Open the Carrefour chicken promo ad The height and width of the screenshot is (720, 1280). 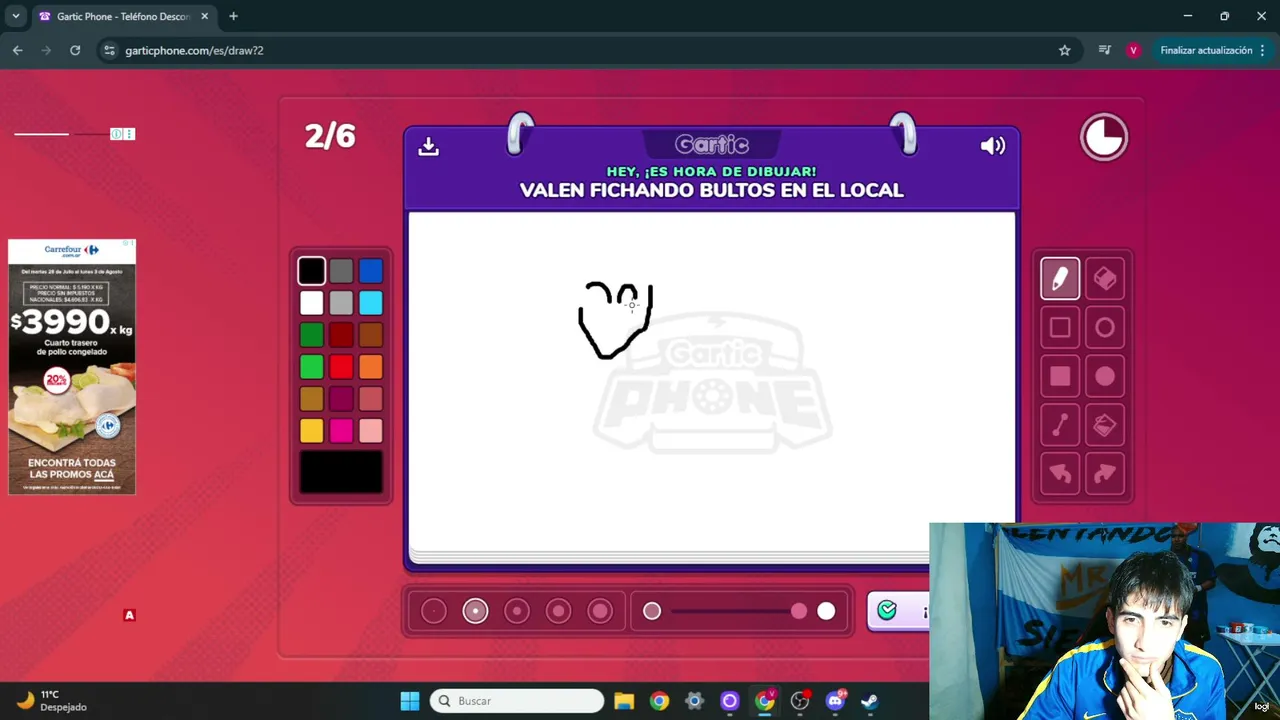point(72,367)
